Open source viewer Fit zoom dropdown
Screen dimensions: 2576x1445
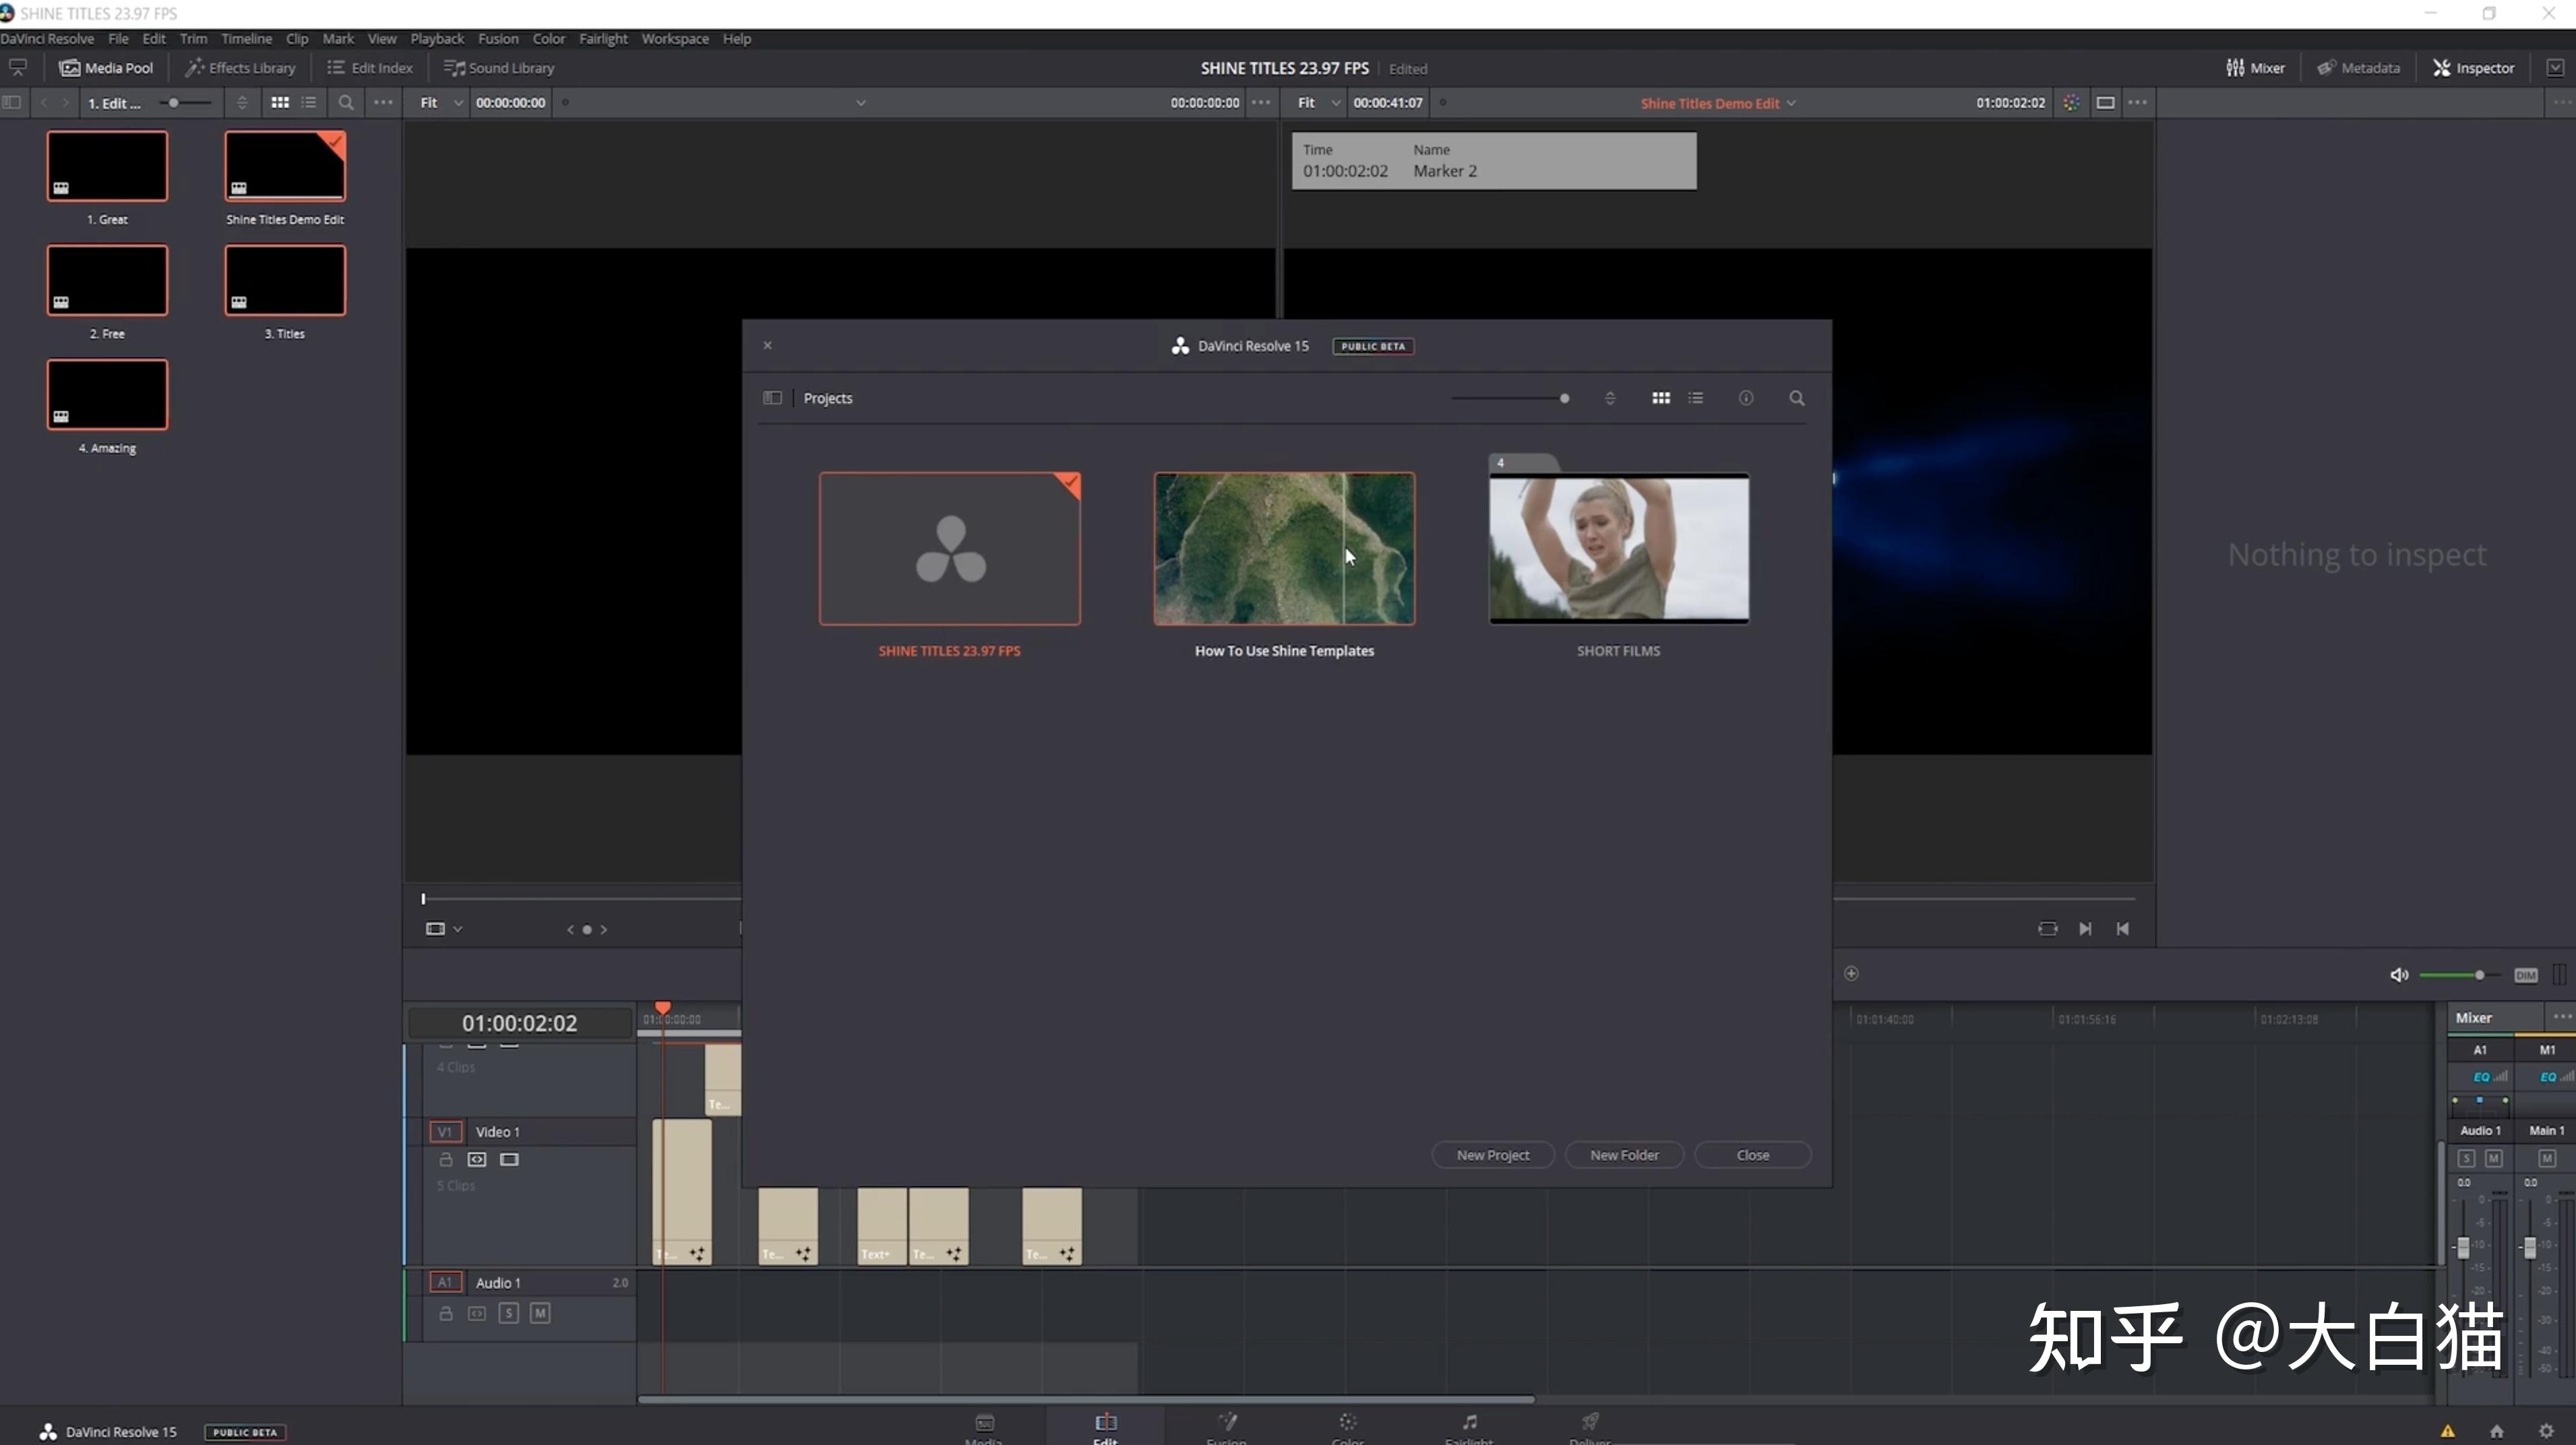pos(441,102)
